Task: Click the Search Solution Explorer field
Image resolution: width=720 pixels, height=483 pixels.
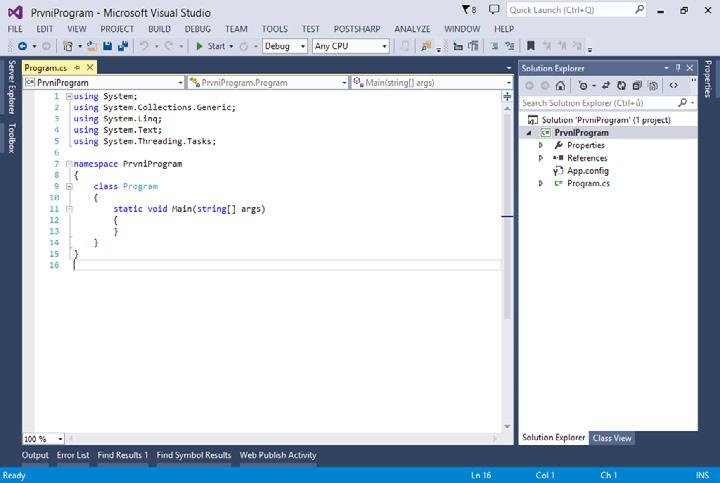Action: (x=608, y=103)
